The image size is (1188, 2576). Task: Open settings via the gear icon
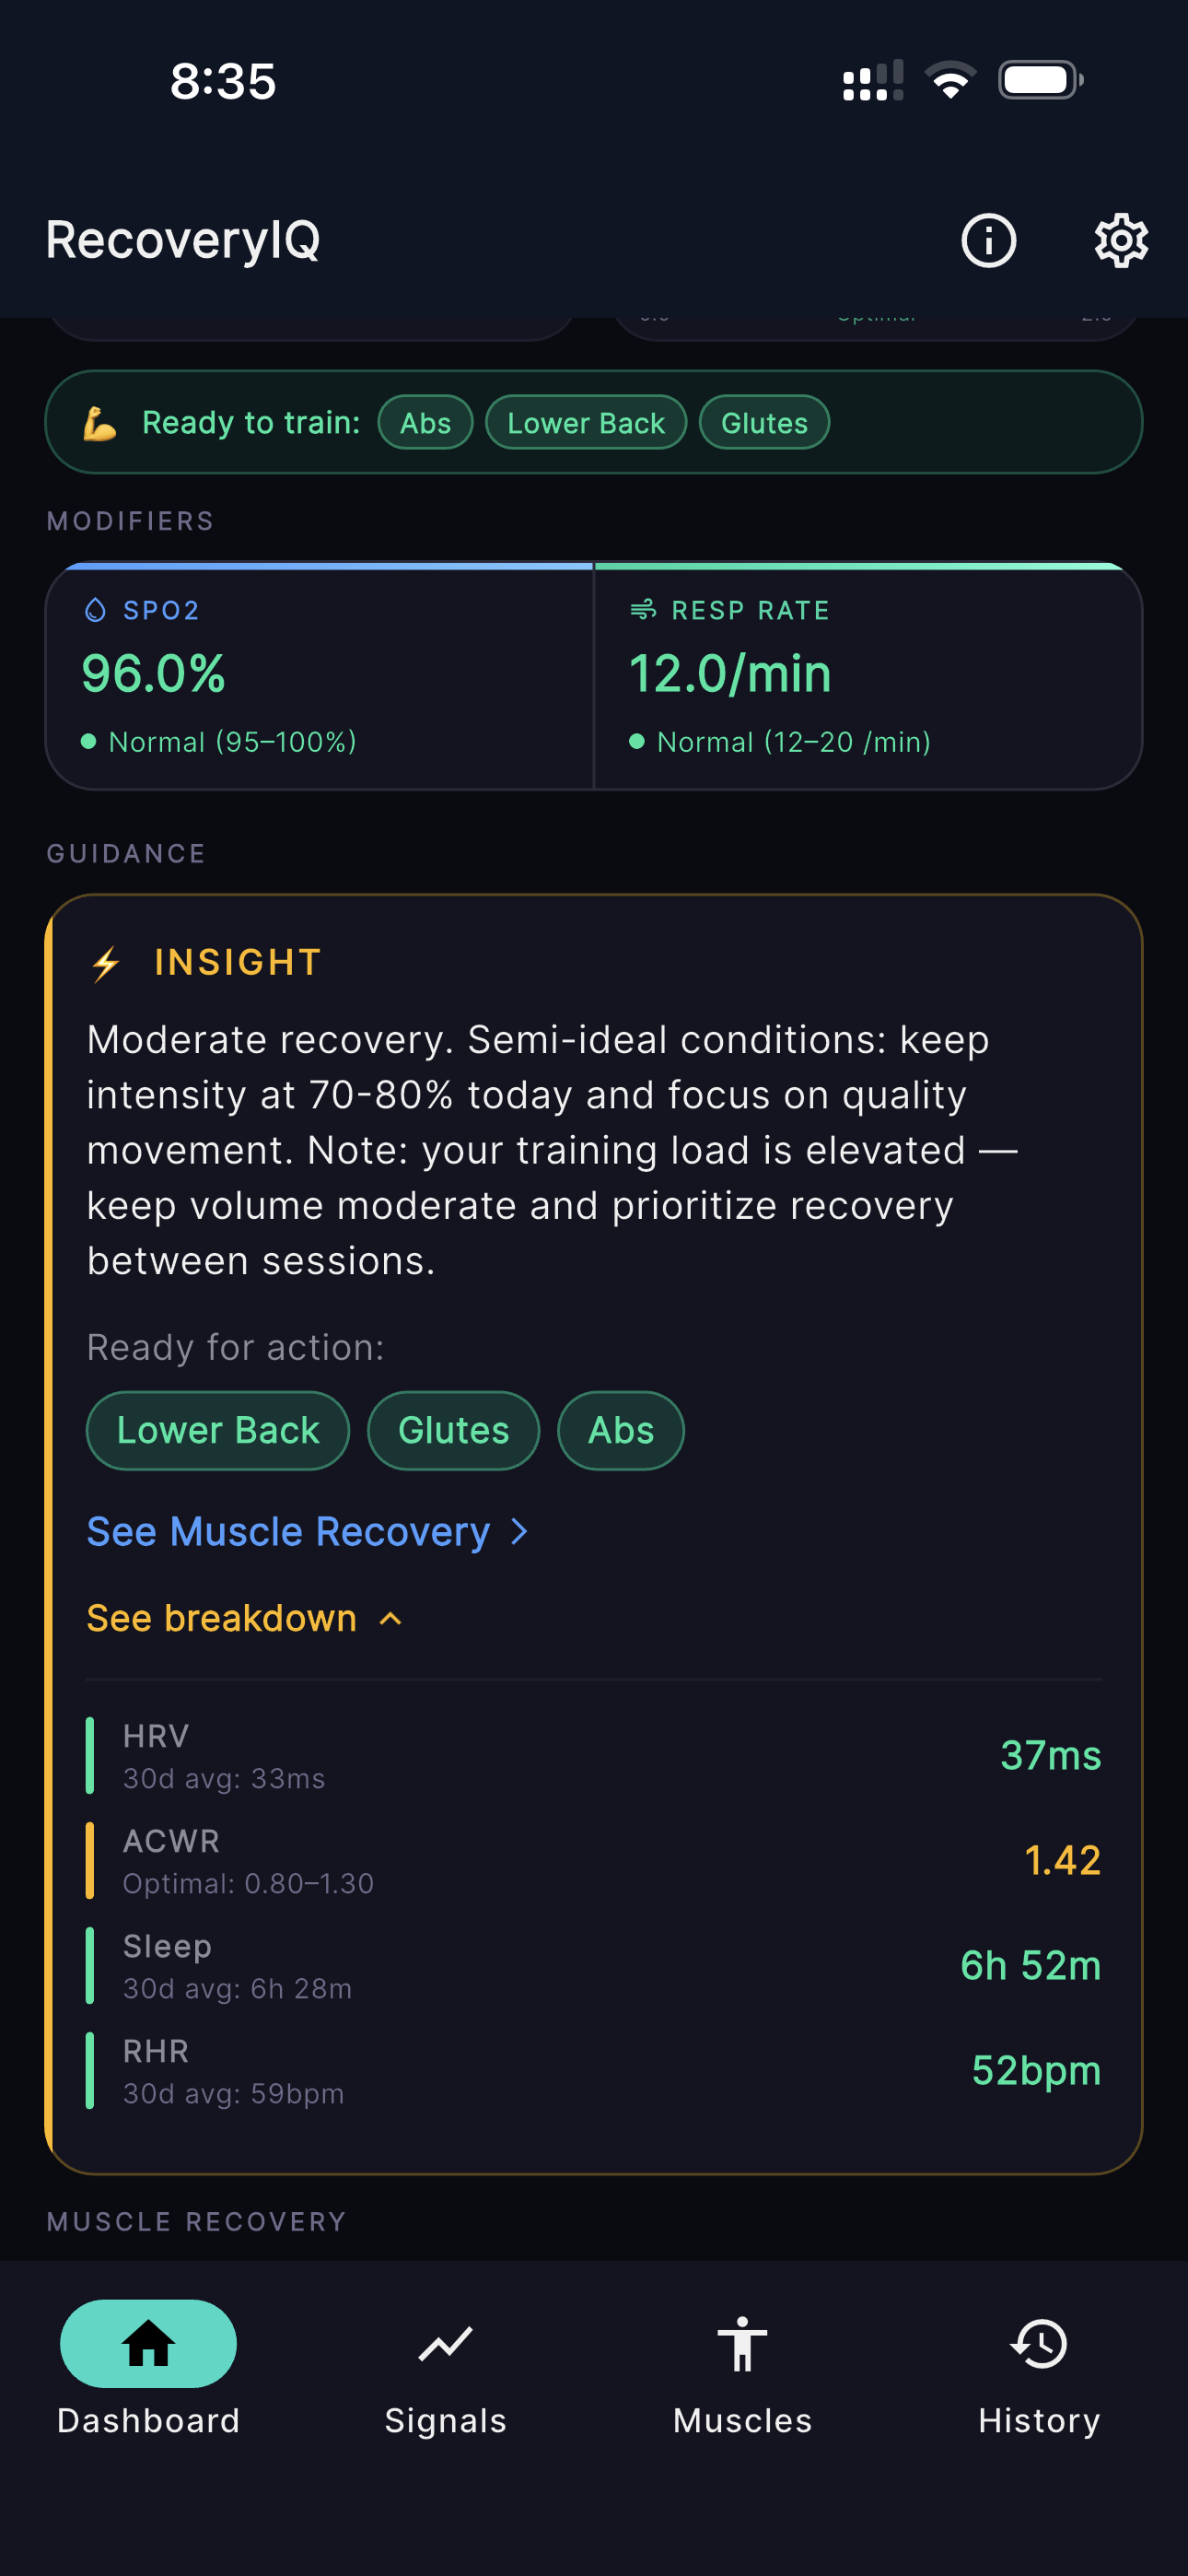pos(1120,240)
